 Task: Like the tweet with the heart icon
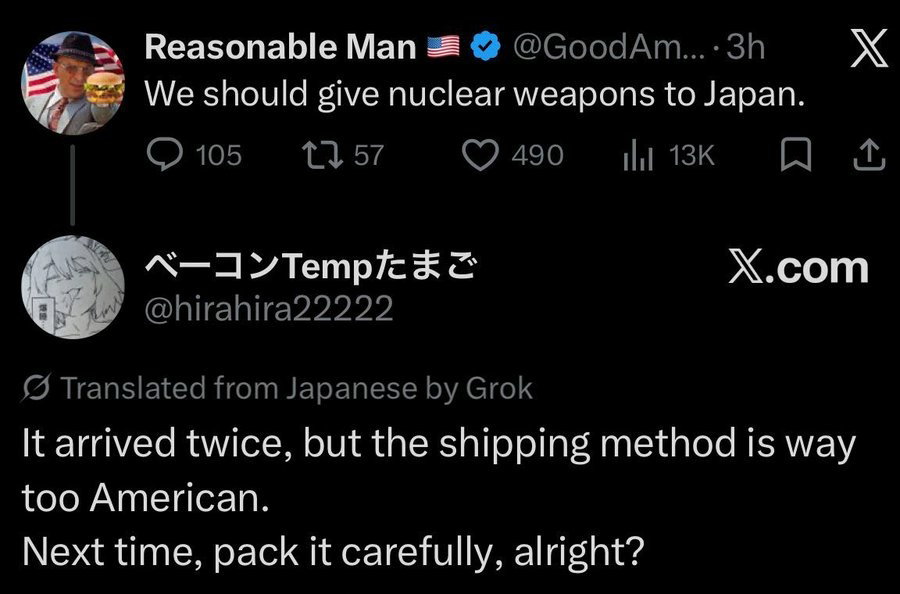pyautogui.click(x=483, y=155)
